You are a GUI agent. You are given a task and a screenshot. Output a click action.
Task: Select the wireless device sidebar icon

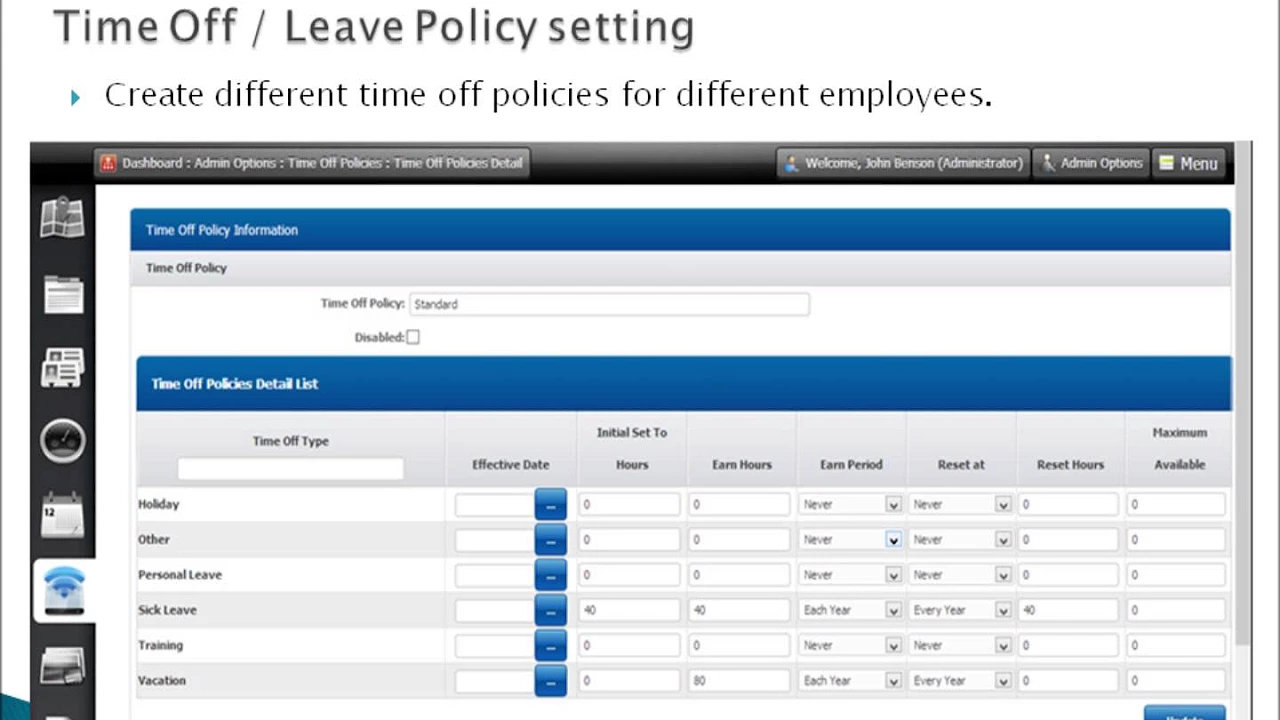pos(64,589)
